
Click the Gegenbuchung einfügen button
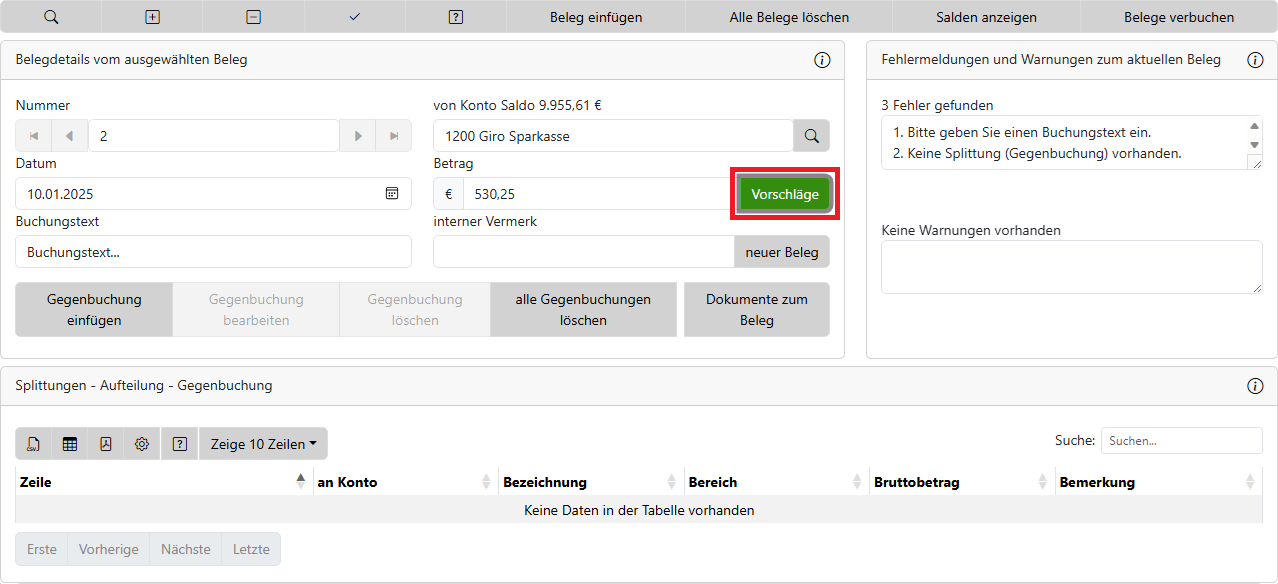pyautogui.click(x=94, y=310)
